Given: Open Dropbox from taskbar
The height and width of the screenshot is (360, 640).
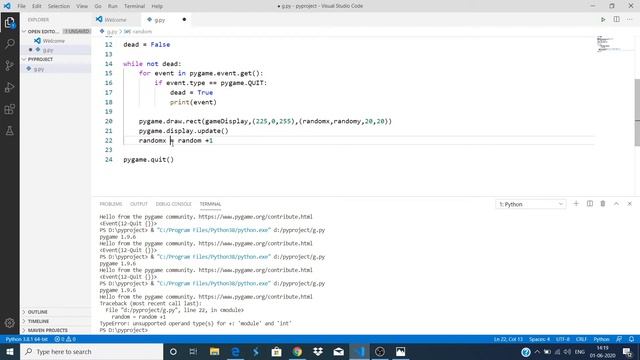Looking at the screenshot, I should [x=318, y=351].
